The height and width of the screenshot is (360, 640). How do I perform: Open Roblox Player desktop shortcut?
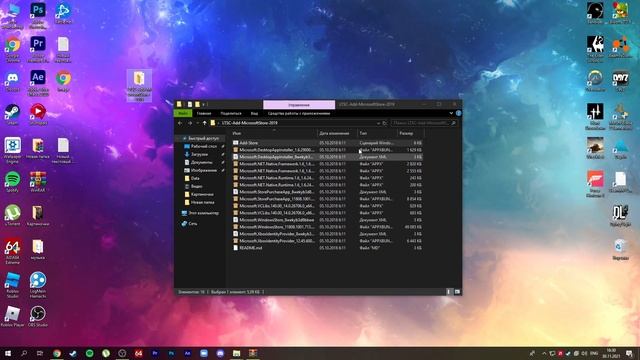(13, 317)
